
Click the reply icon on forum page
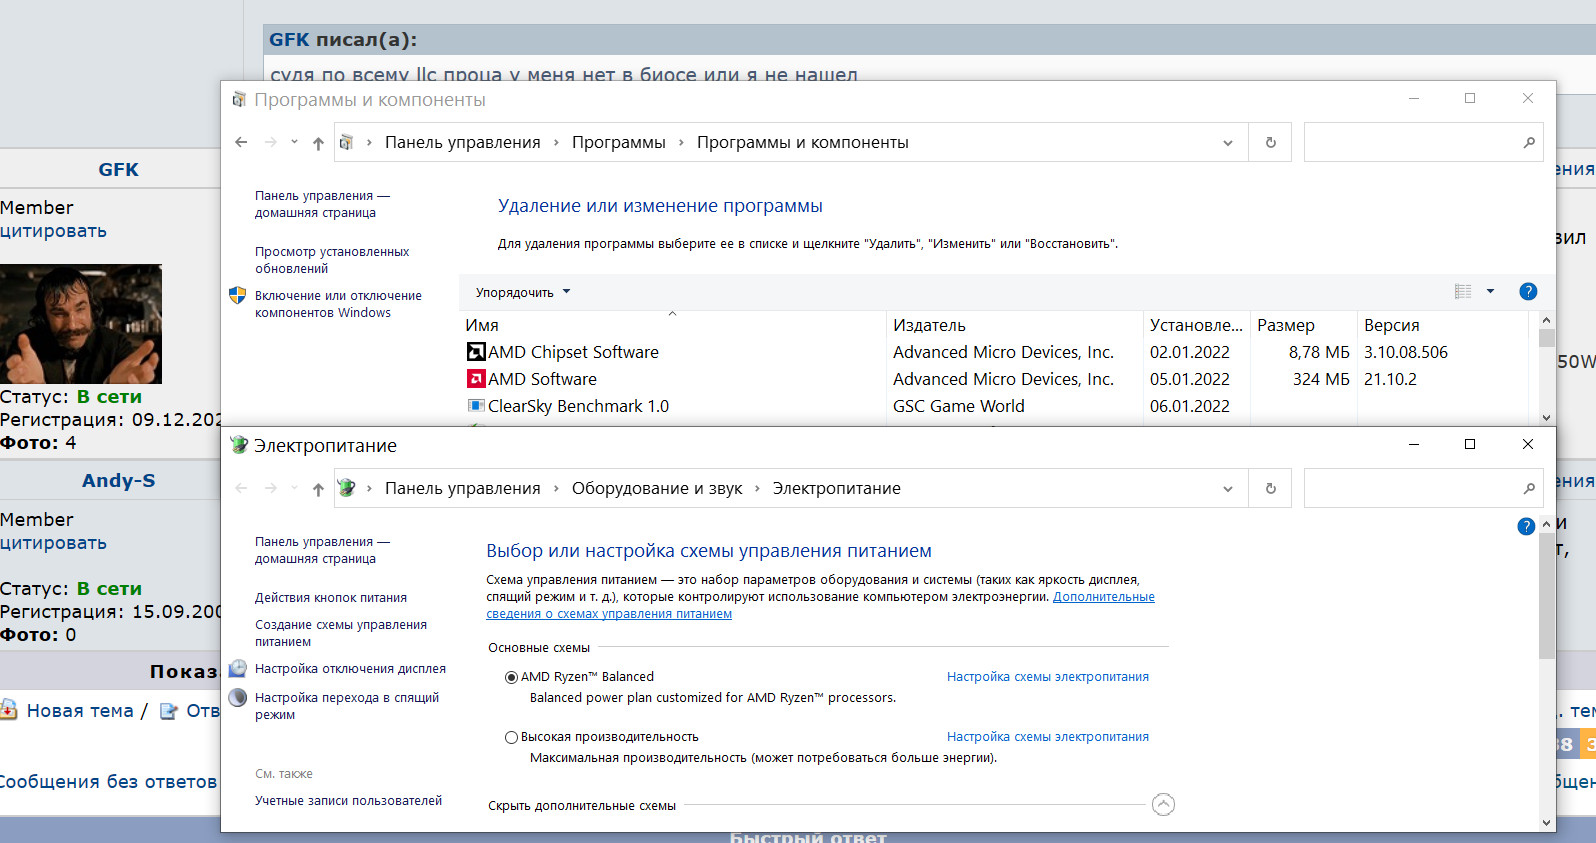(x=169, y=711)
